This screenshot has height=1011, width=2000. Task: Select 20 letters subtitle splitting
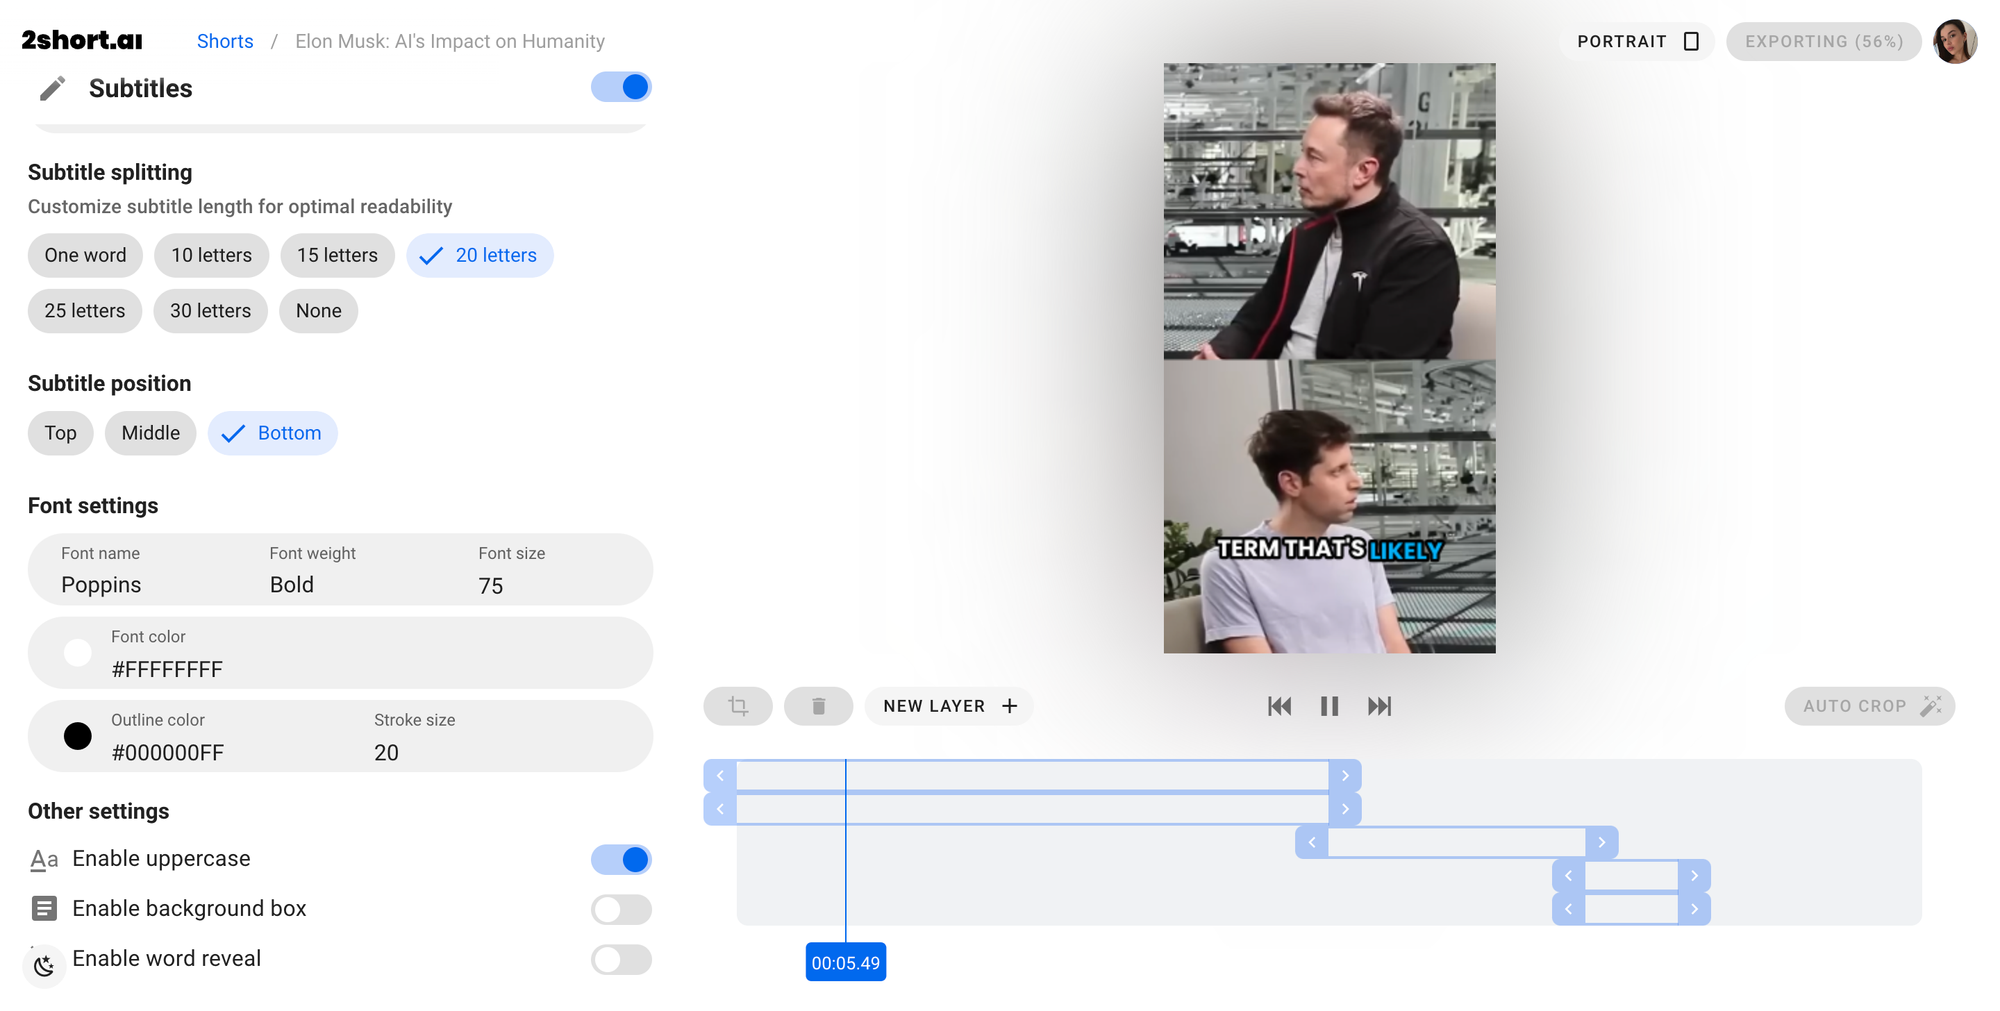pos(480,255)
